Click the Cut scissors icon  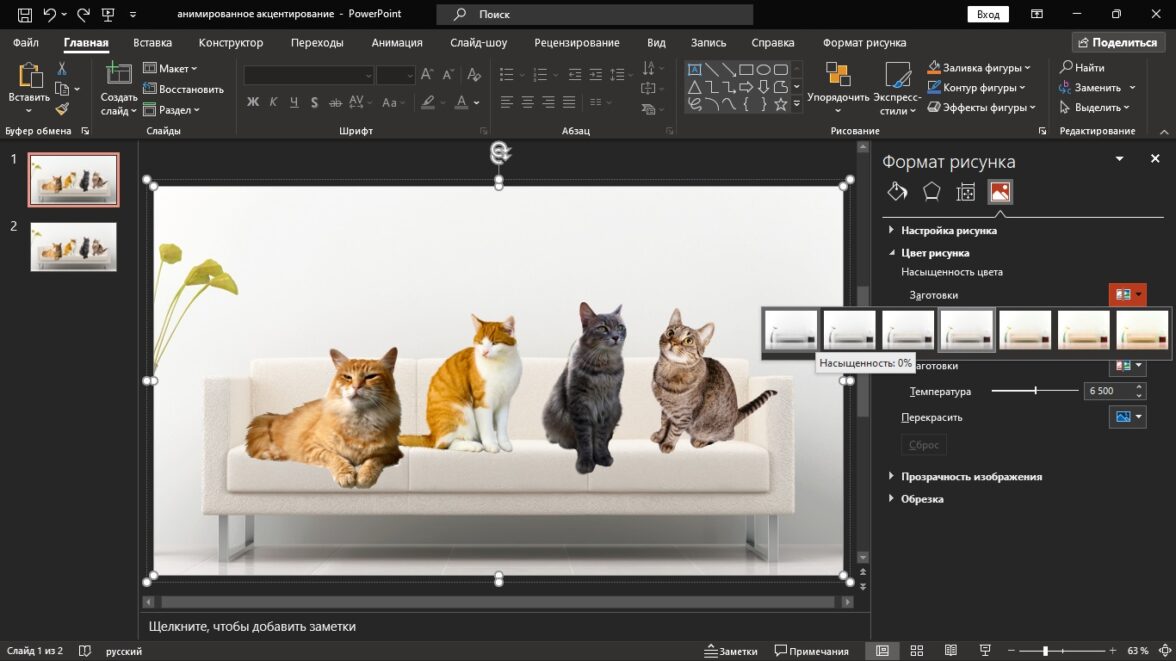pos(62,68)
